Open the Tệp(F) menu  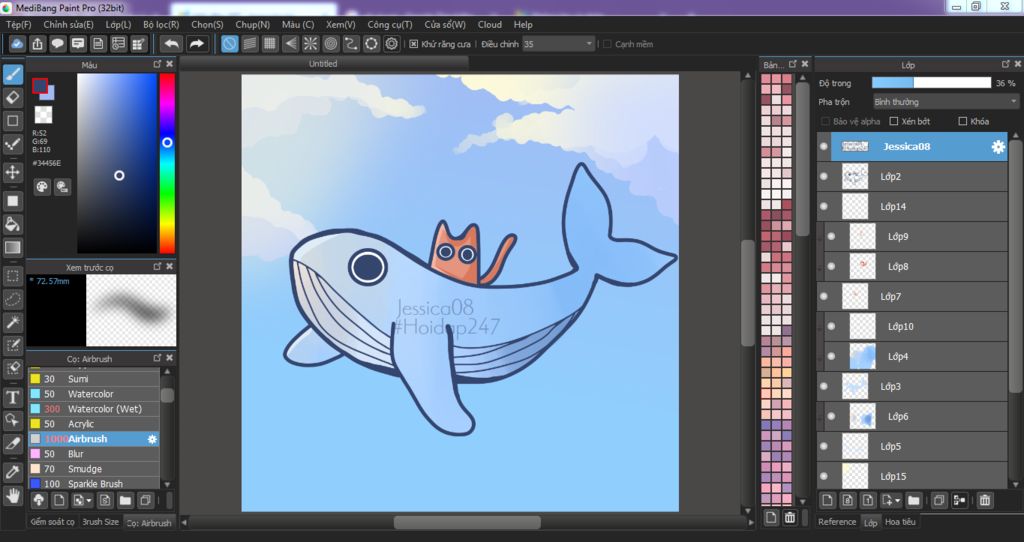coord(18,24)
